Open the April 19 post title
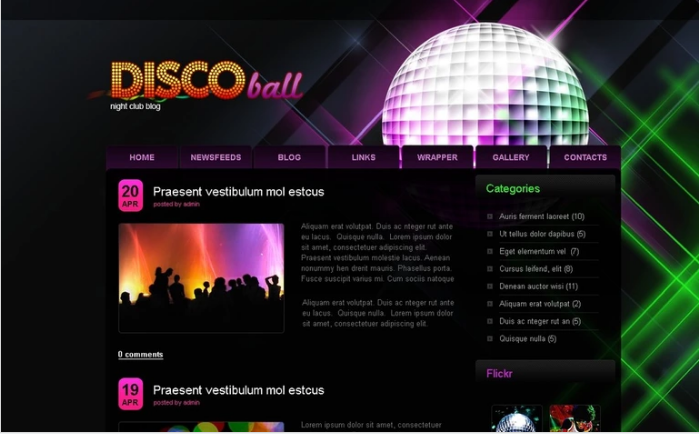The height and width of the screenshot is (434, 699). pos(238,390)
